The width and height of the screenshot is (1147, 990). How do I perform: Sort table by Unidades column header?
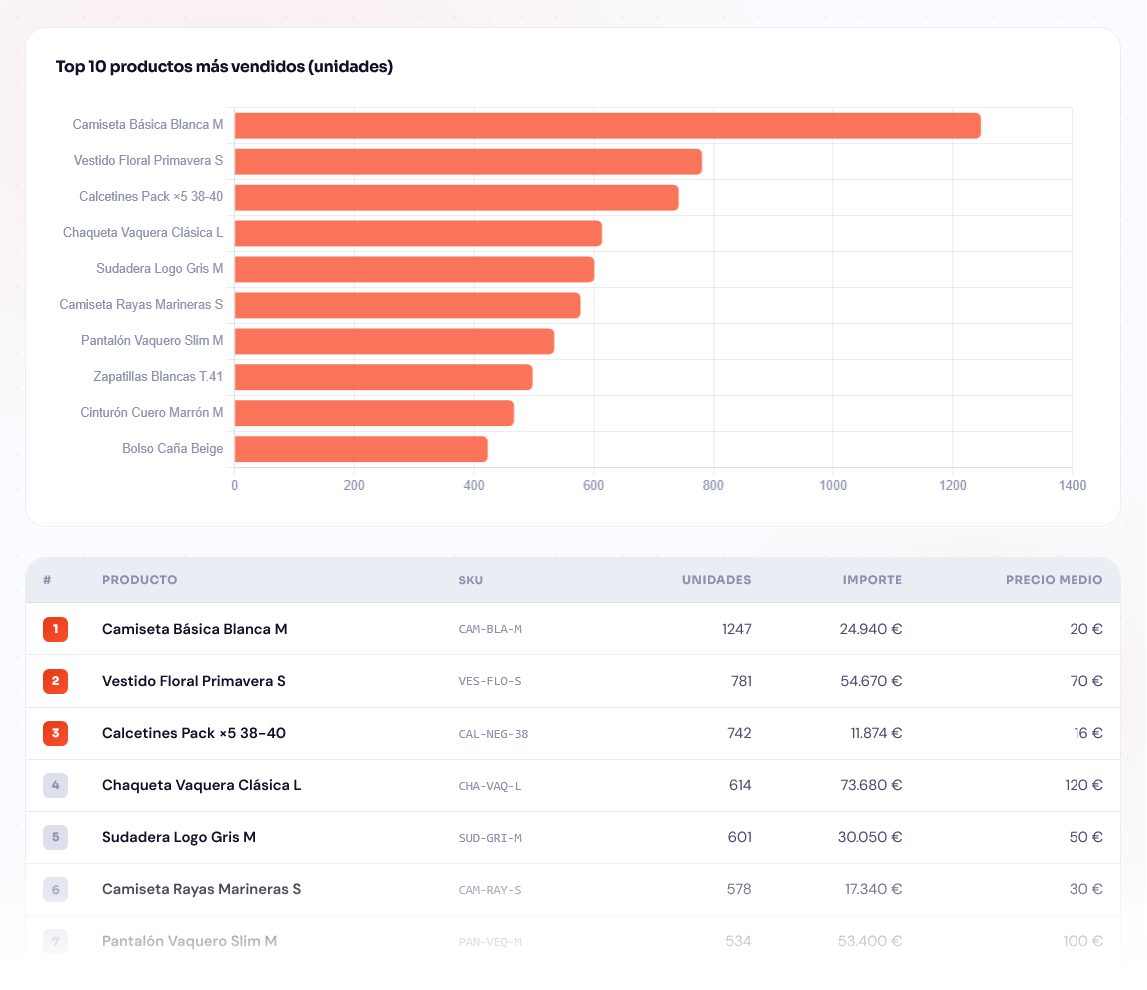tap(716, 580)
